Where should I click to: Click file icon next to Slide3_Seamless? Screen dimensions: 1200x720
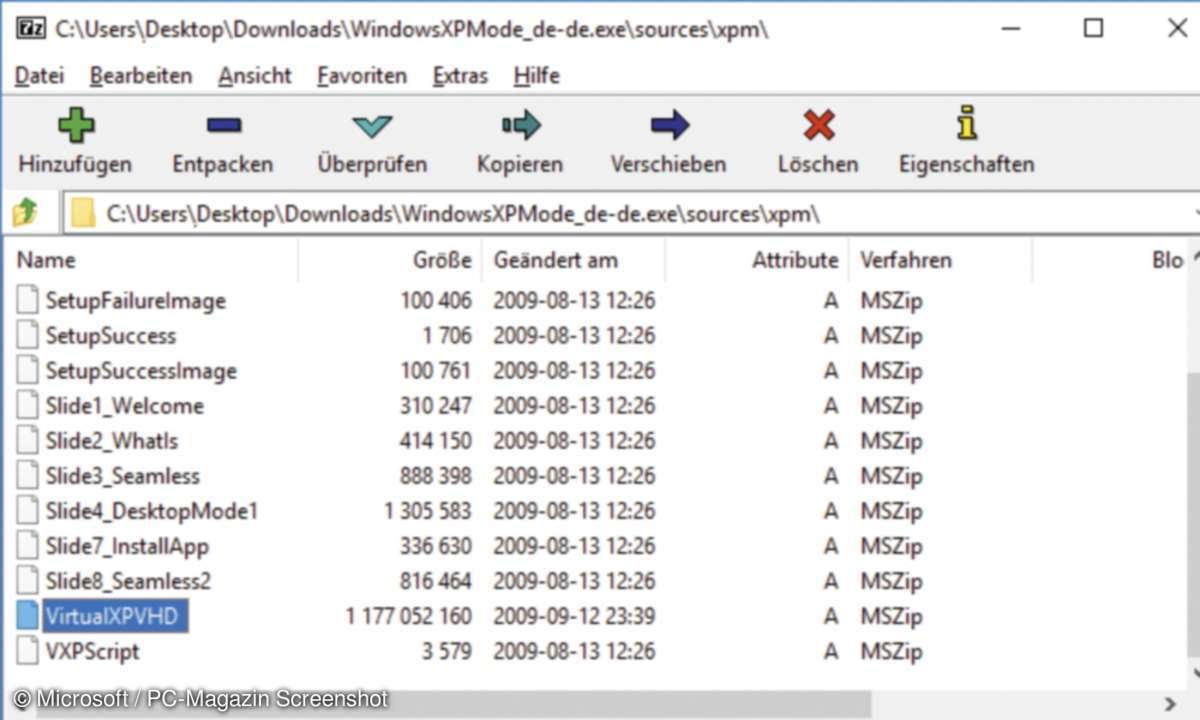coord(28,475)
